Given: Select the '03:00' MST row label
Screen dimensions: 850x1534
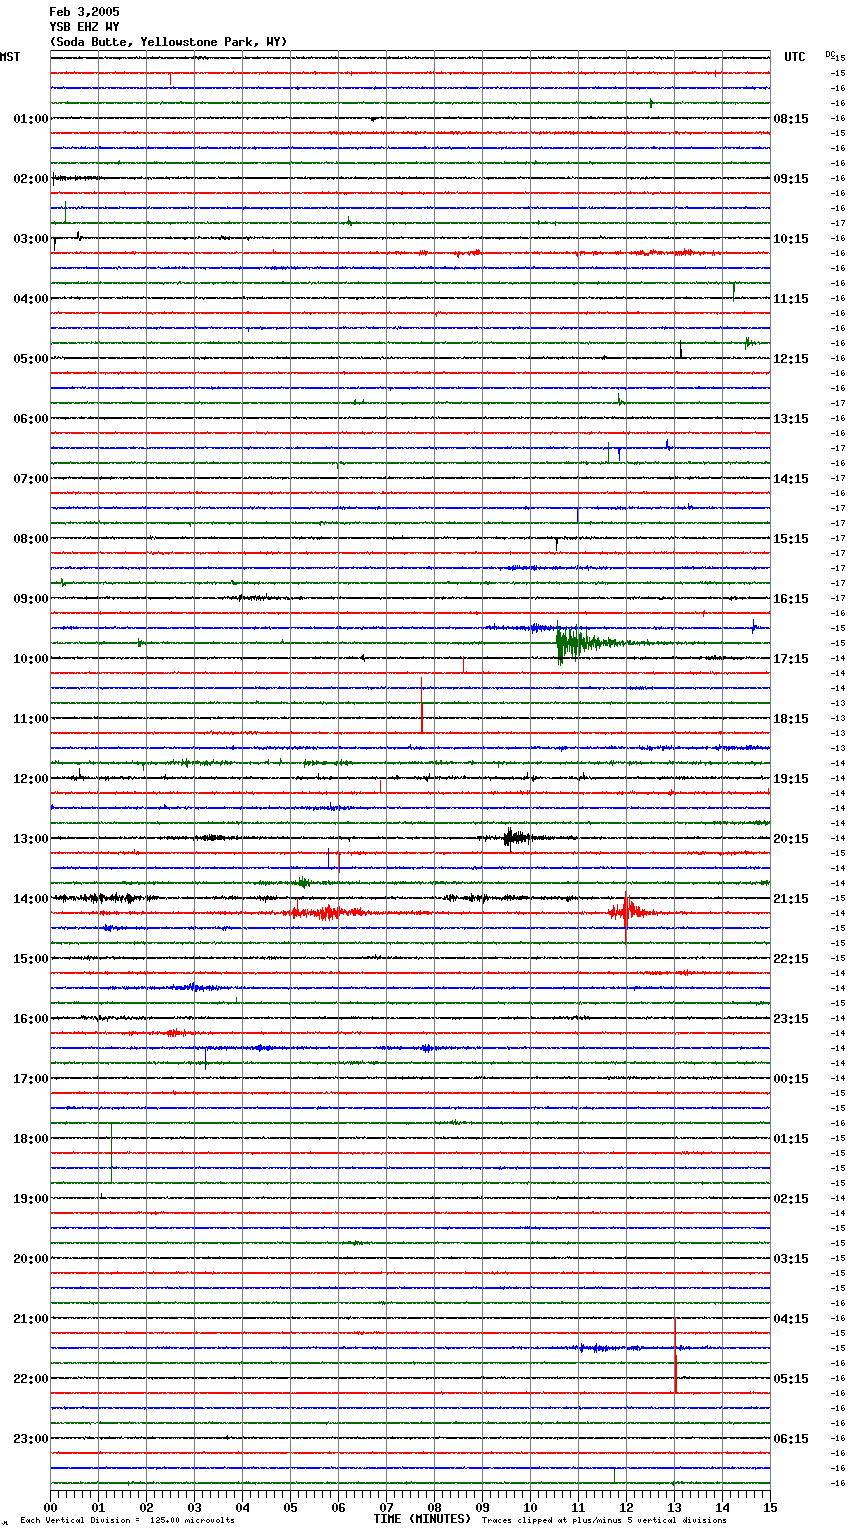Looking at the screenshot, I should tap(31, 239).
